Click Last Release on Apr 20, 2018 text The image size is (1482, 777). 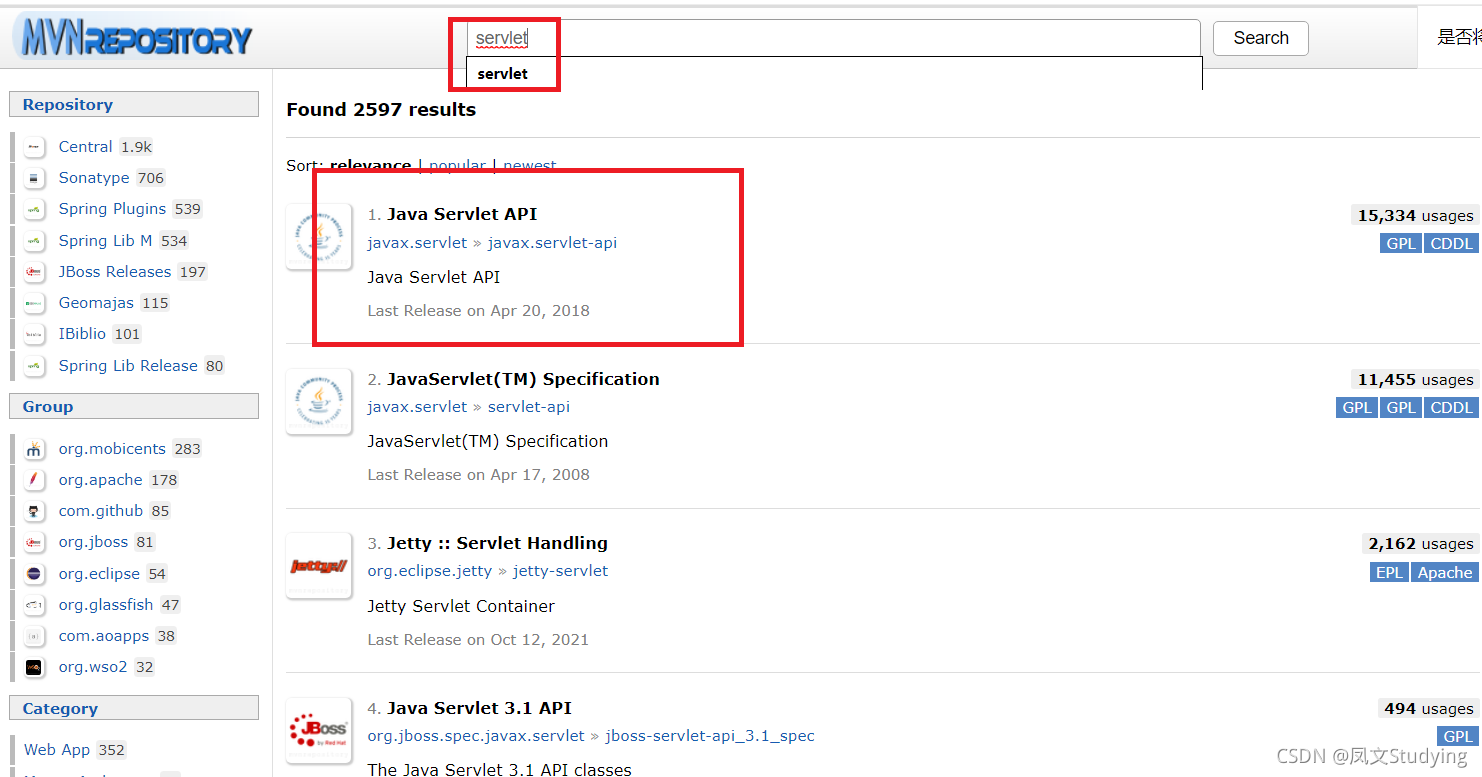pos(478,311)
